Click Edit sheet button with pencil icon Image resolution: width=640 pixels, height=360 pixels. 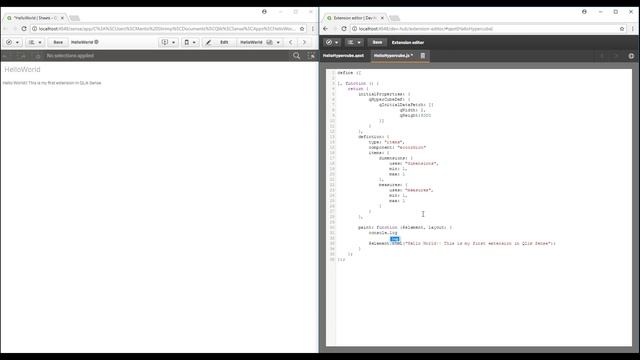point(218,42)
